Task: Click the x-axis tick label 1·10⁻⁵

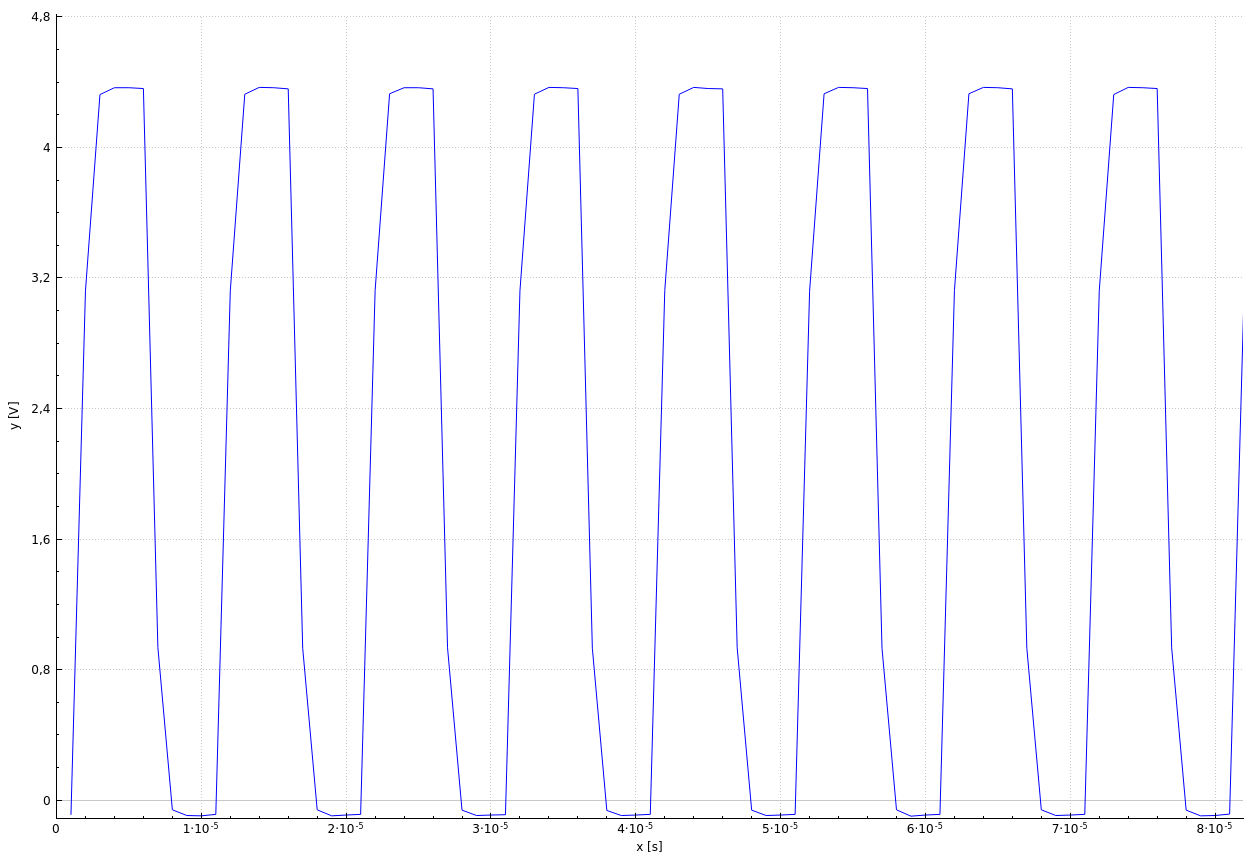Action: click(x=200, y=828)
